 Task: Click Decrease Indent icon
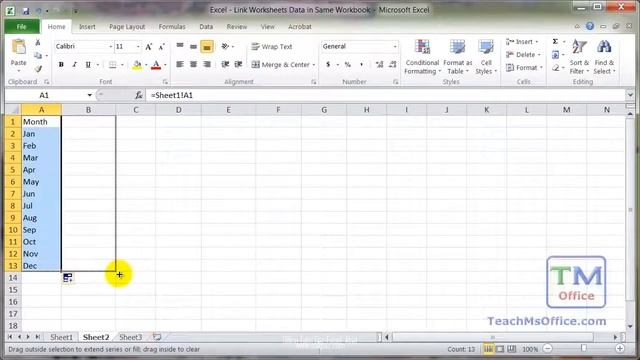pos(225,64)
